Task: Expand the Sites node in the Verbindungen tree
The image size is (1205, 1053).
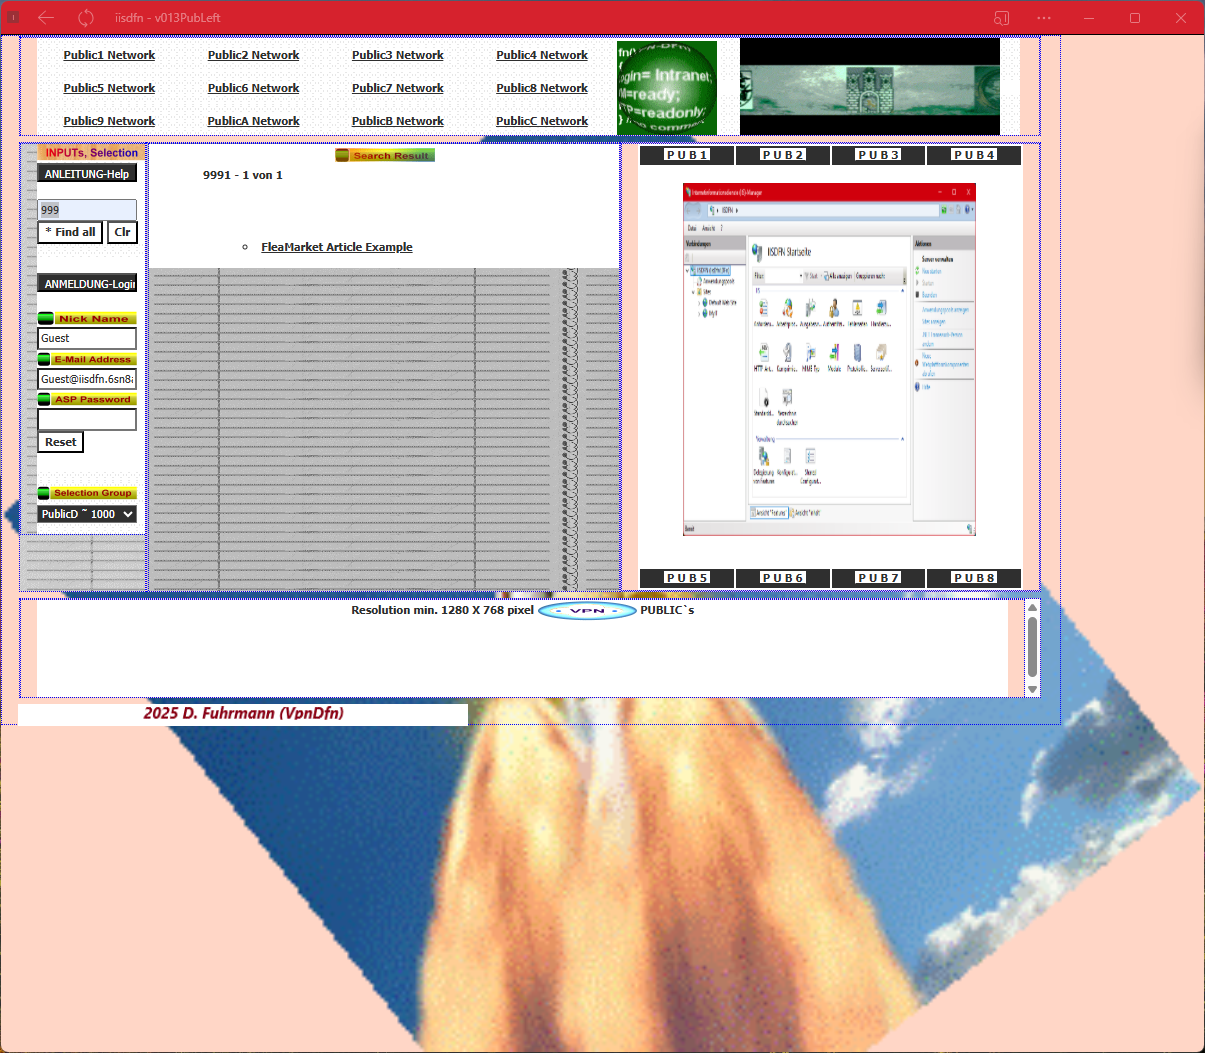Action: pos(692,291)
